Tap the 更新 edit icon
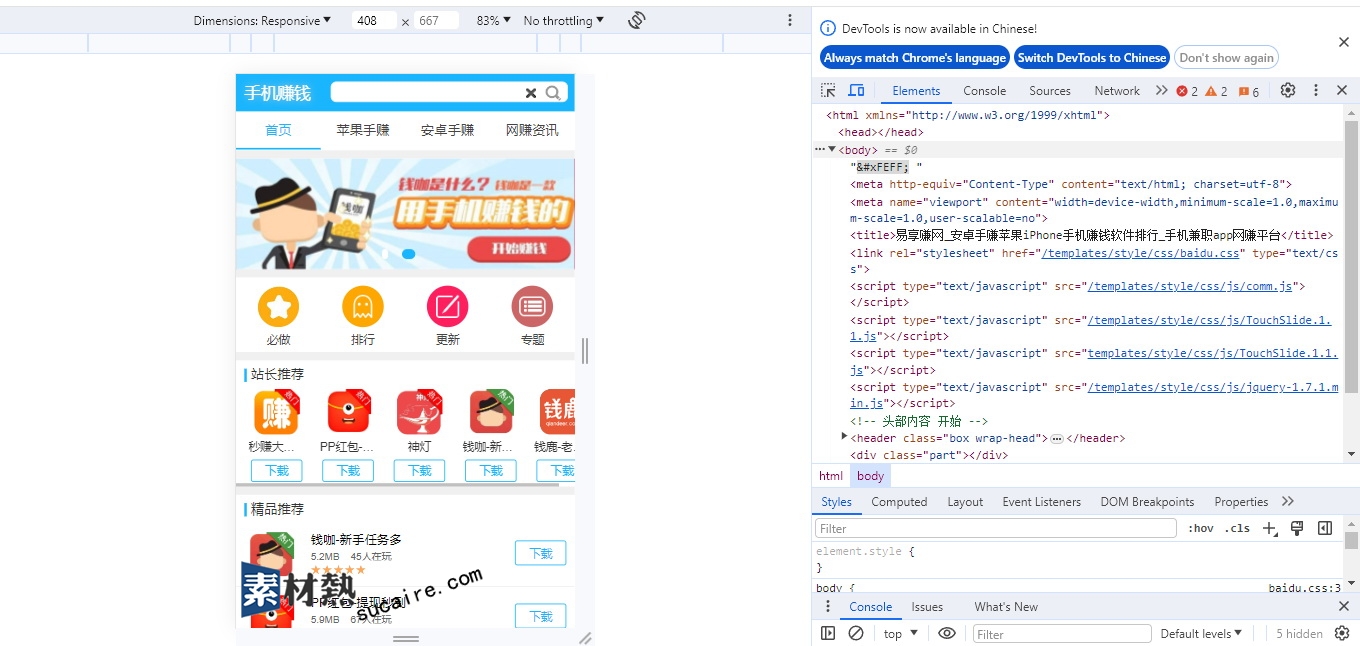The height and width of the screenshot is (646, 1360). (x=447, y=306)
